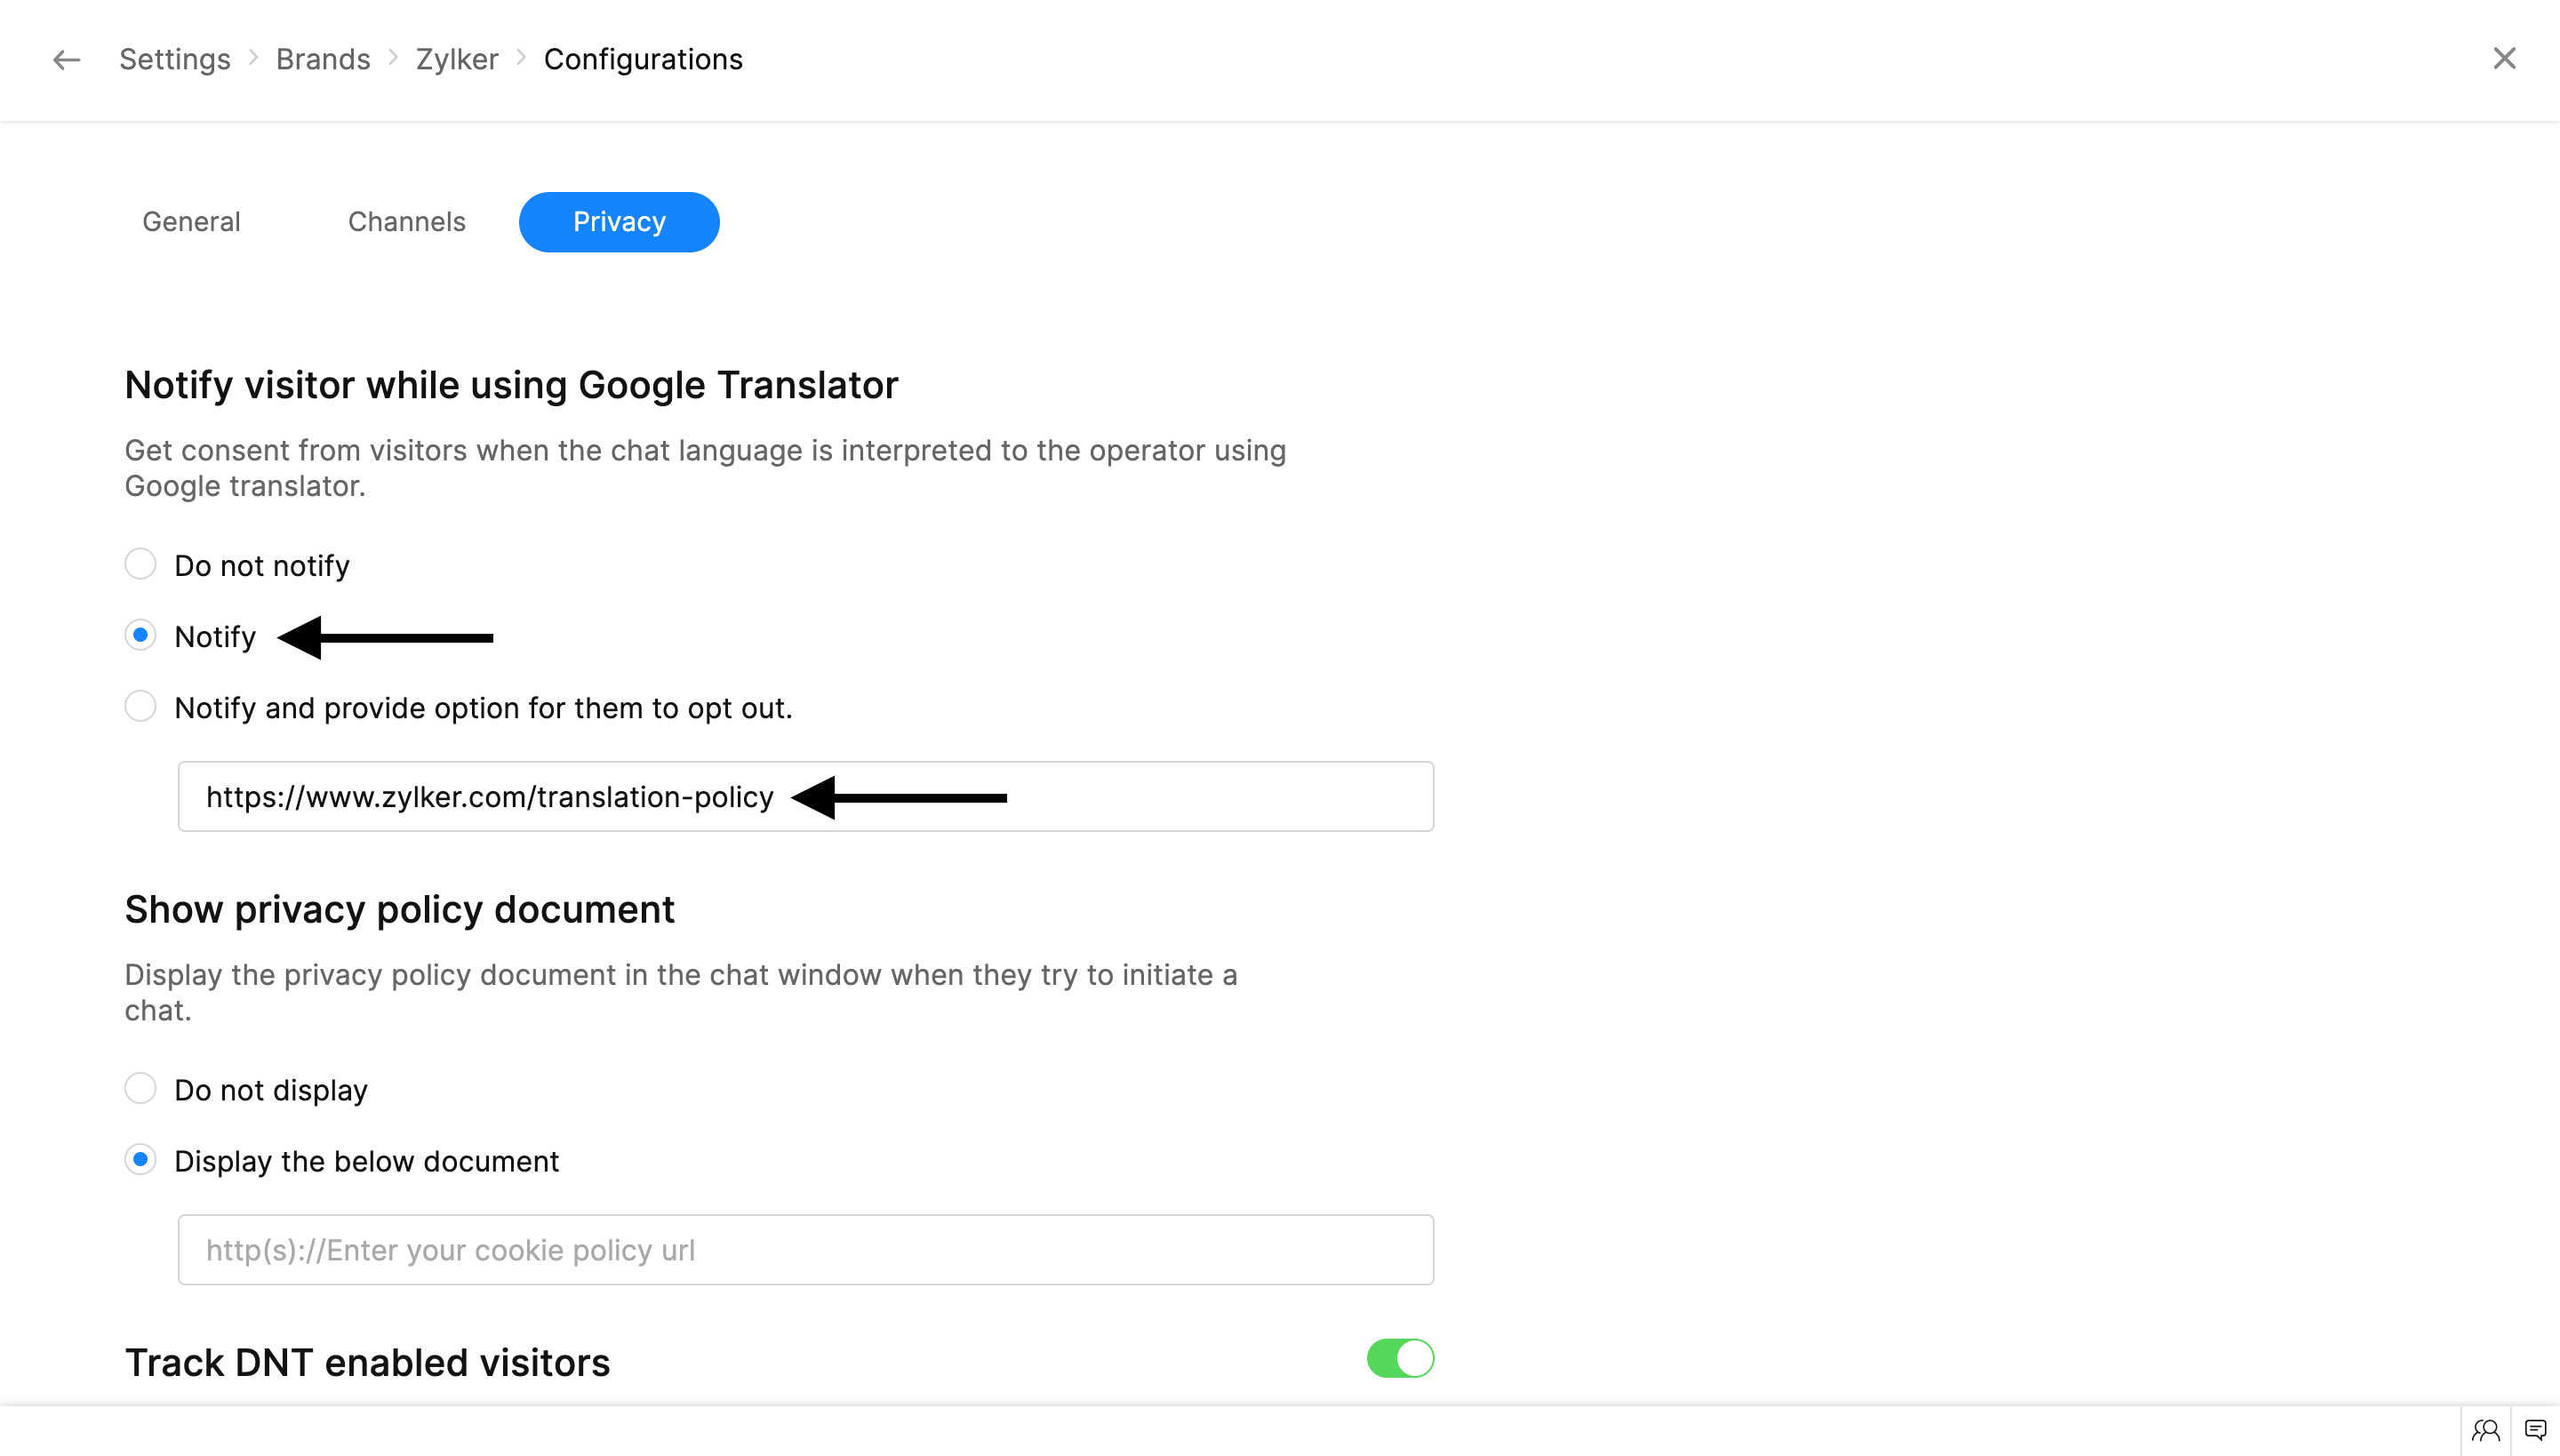Viewport: 2560px width, 1456px height.
Task: Choose 'Display the below document' radio option
Action: [141, 1160]
